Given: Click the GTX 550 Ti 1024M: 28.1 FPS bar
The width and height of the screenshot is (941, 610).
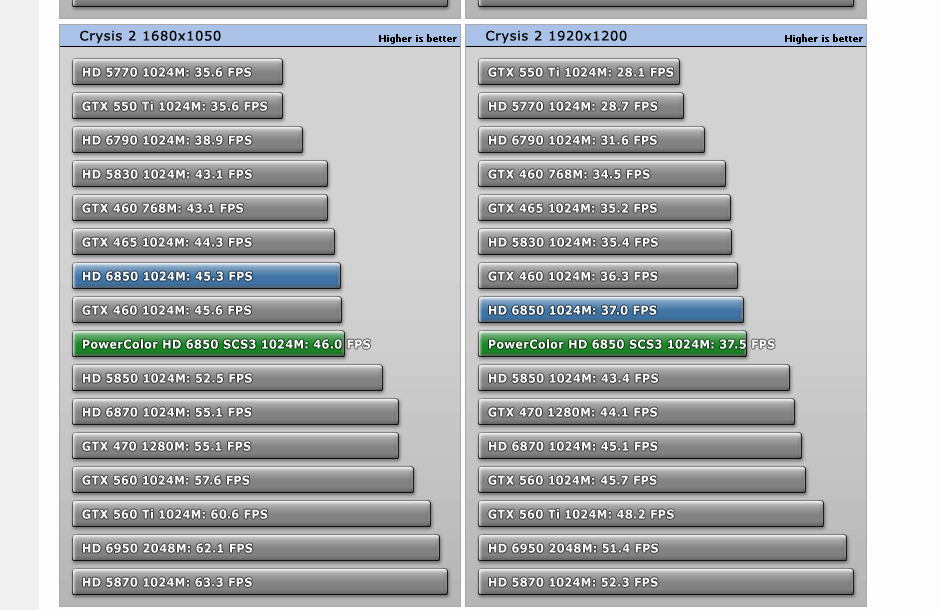Looking at the screenshot, I should pos(579,72).
